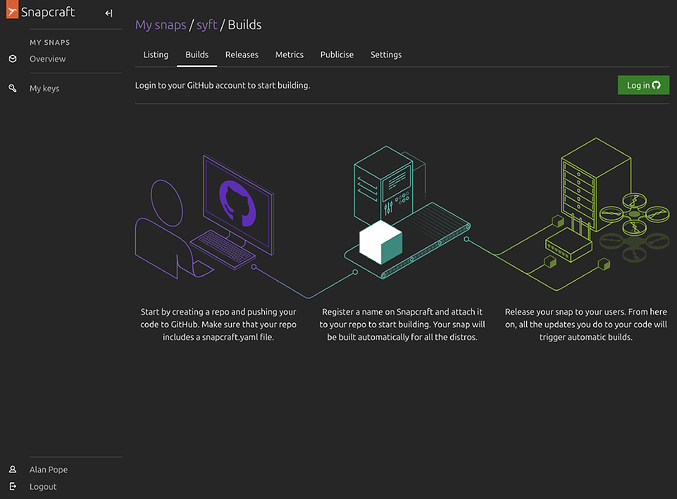Screen dimensions: 677x499
Task: Click the user icon beside Alan Pope
Action: click(x=12, y=469)
